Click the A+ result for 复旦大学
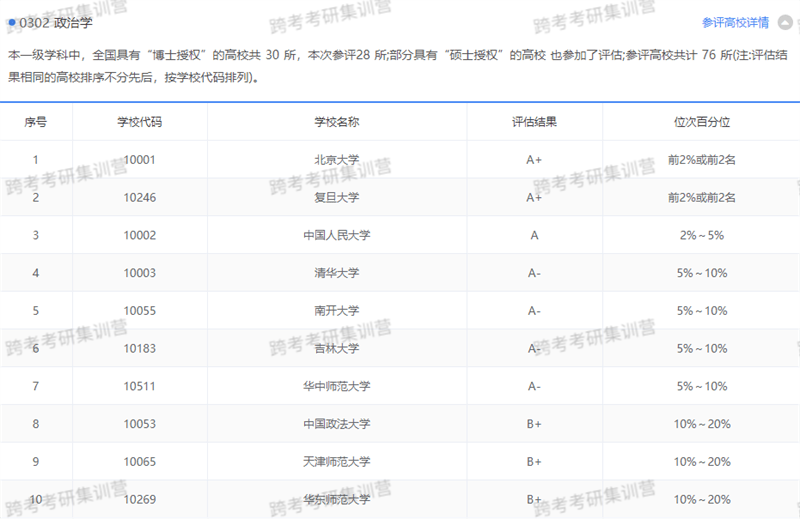Viewport: 800px width, 519px height. 534,197
